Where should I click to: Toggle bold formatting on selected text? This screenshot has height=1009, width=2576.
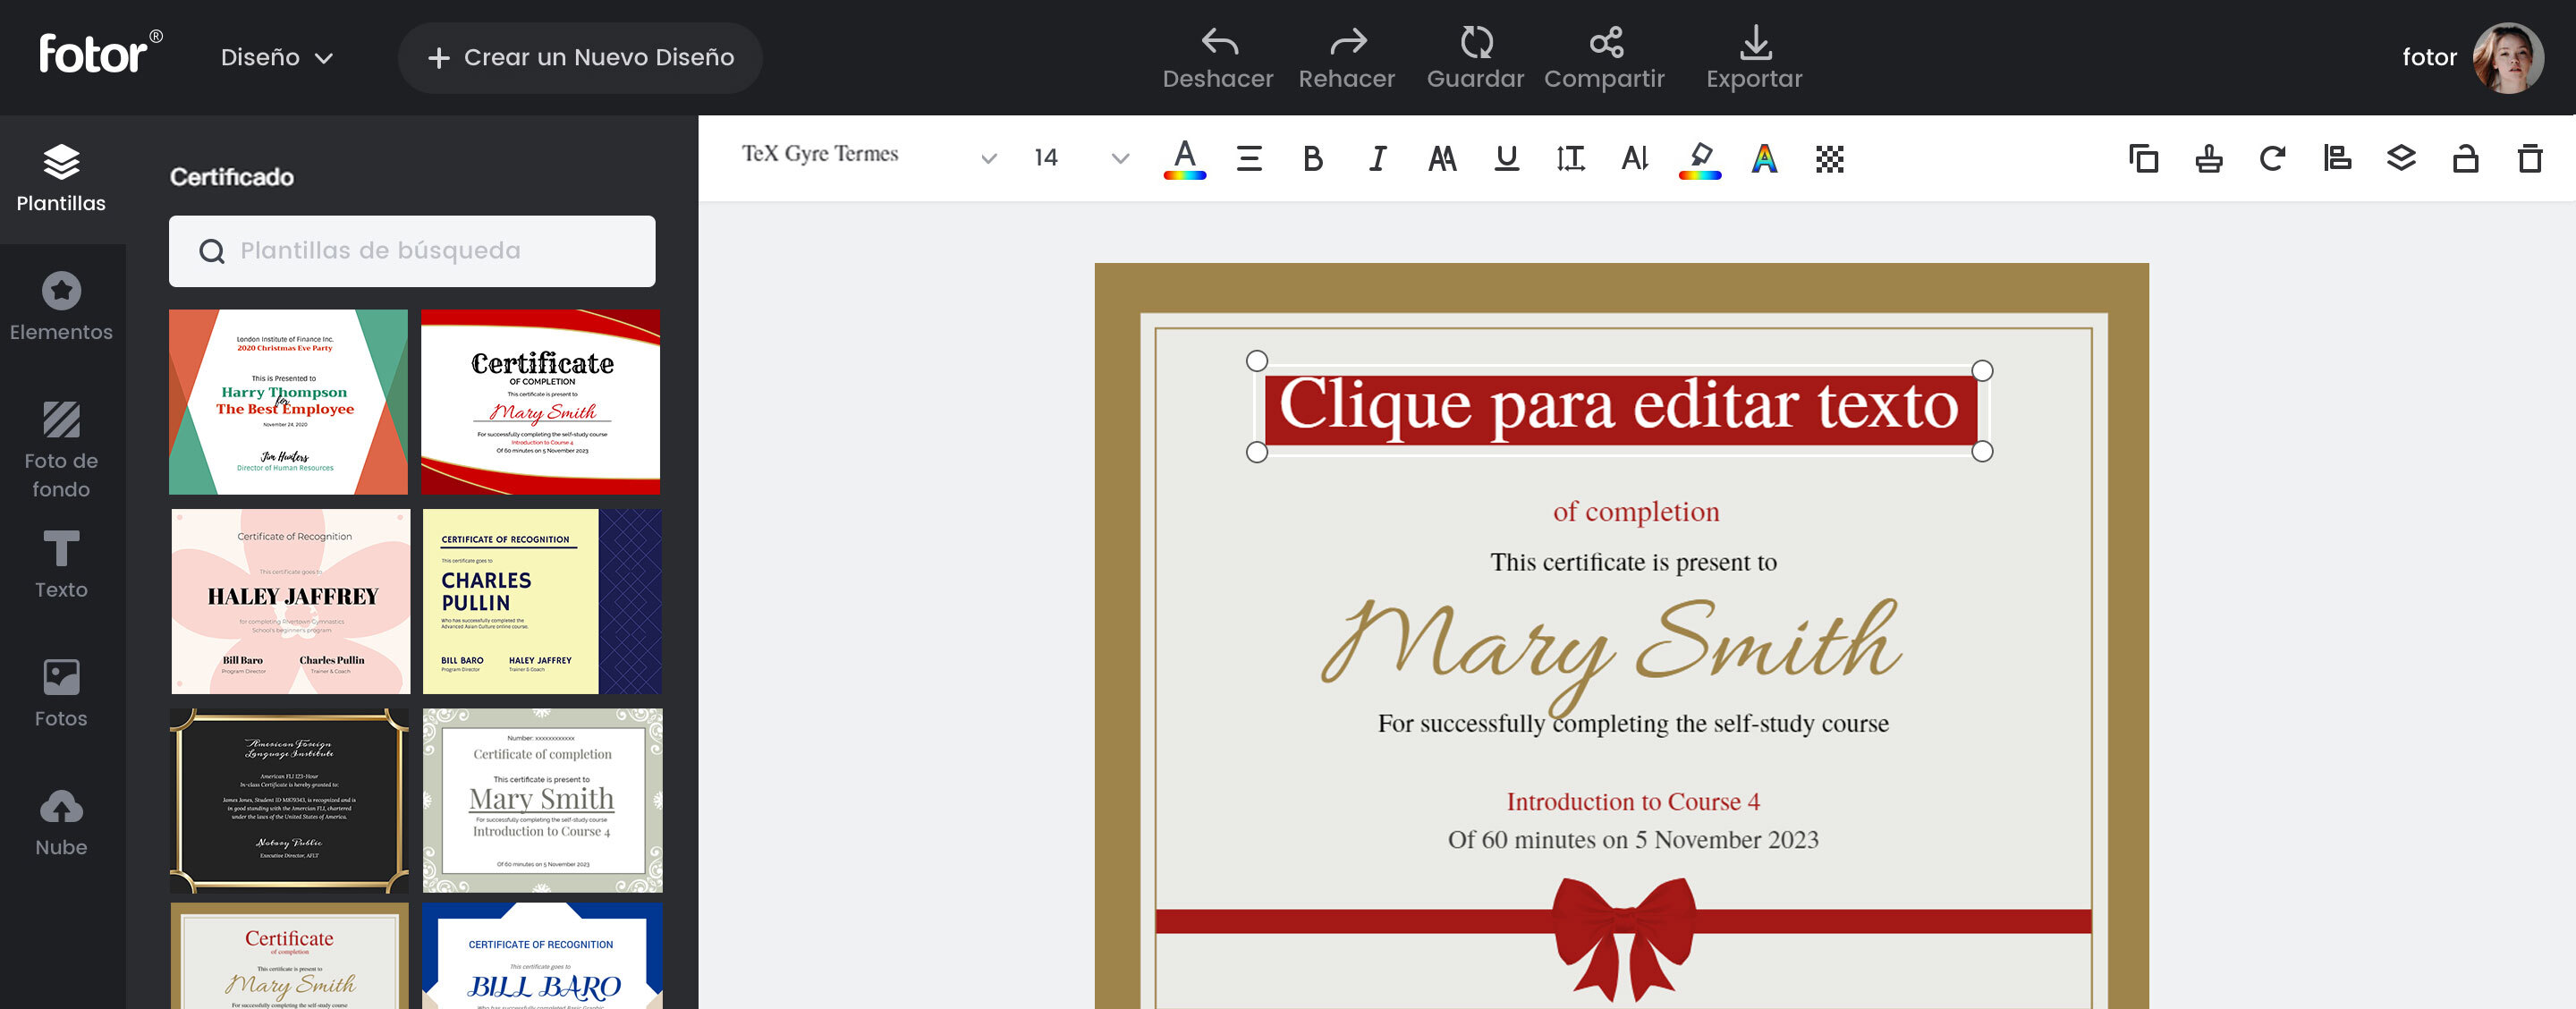pos(1312,158)
